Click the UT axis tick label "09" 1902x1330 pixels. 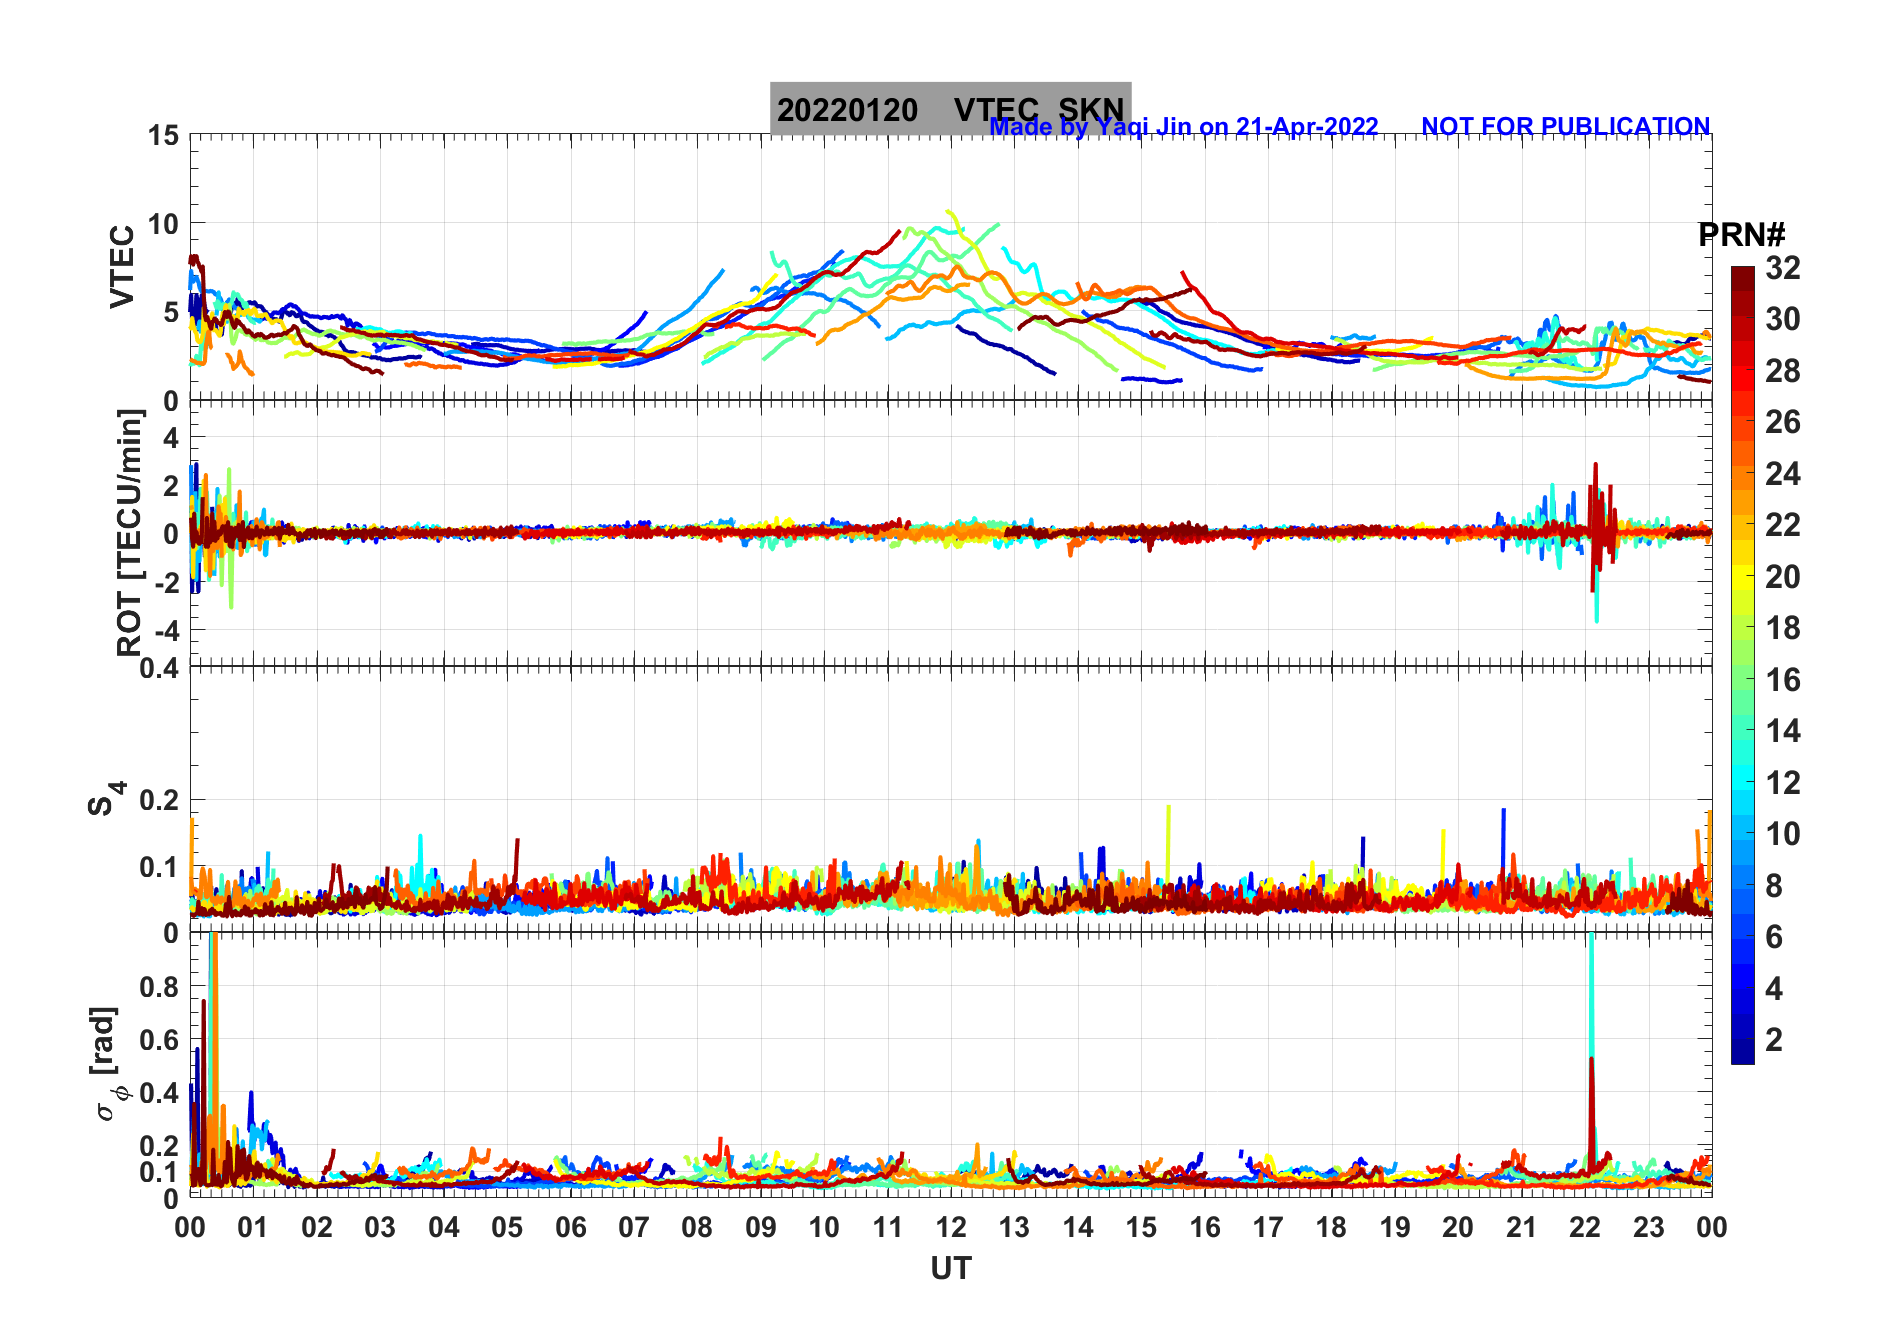pyautogui.click(x=761, y=1228)
